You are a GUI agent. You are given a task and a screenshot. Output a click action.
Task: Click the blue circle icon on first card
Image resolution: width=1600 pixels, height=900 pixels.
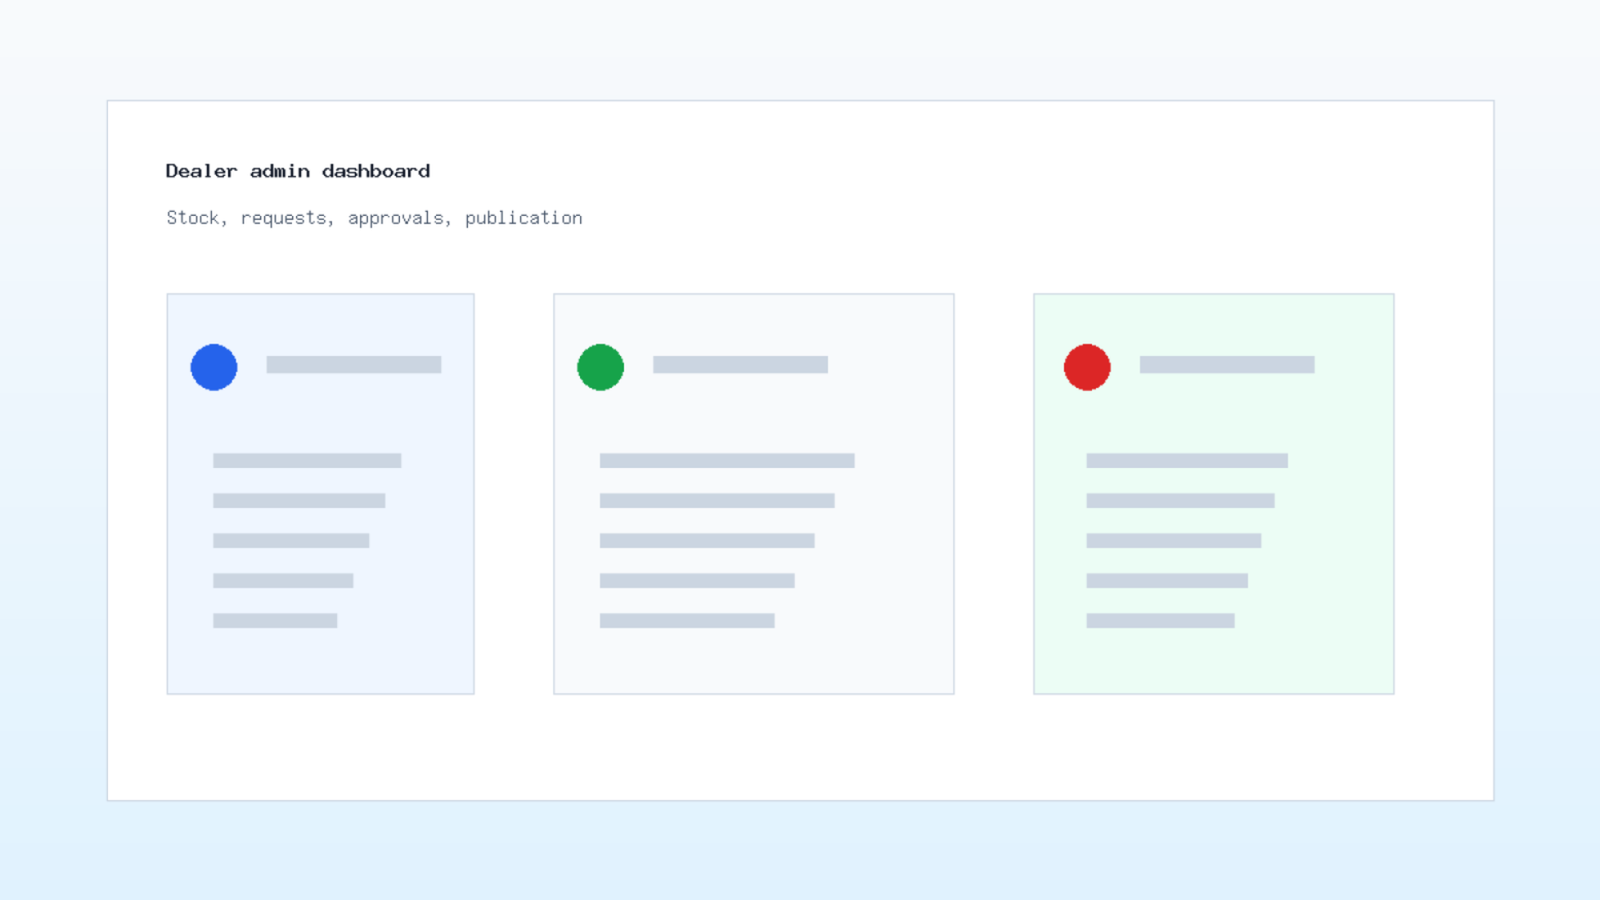[214, 367]
